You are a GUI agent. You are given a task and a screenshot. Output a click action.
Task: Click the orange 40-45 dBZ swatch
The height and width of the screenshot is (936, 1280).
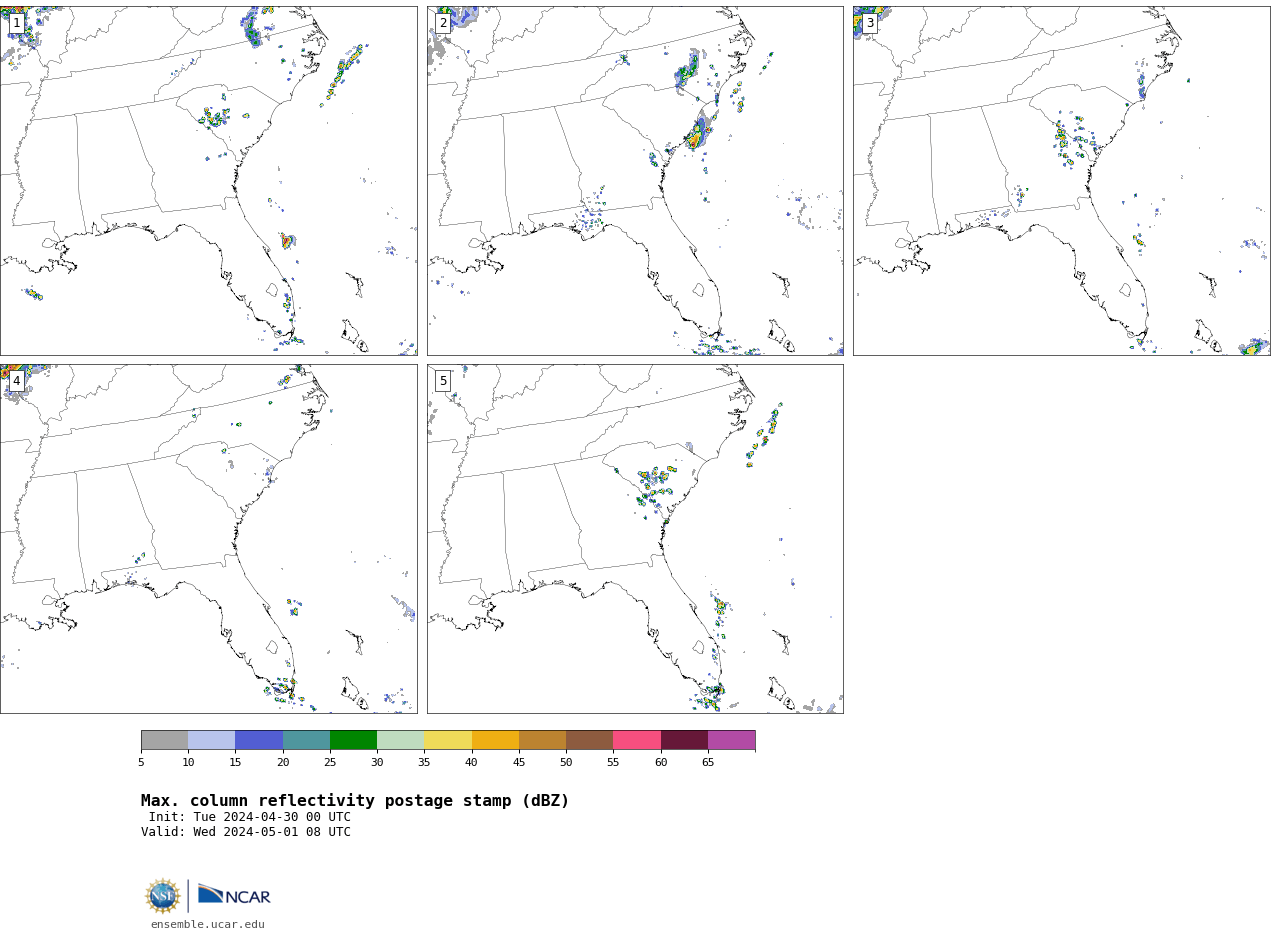tap(495, 740)
